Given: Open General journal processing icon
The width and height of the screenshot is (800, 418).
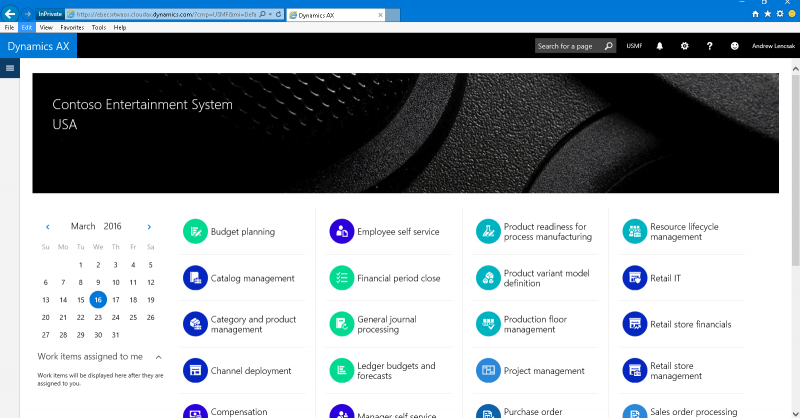Looking at the screenshot, I should [342, 324].
